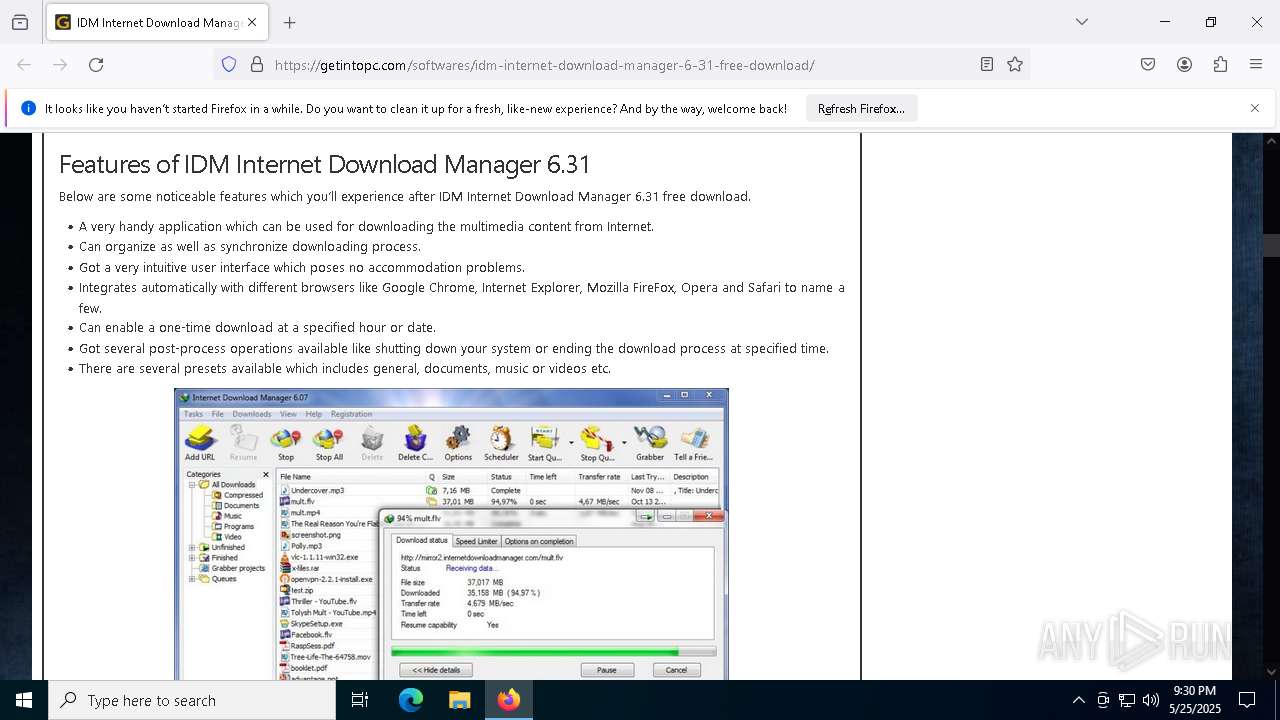Open the Firefox application menu

click(x=1256, y=65)
